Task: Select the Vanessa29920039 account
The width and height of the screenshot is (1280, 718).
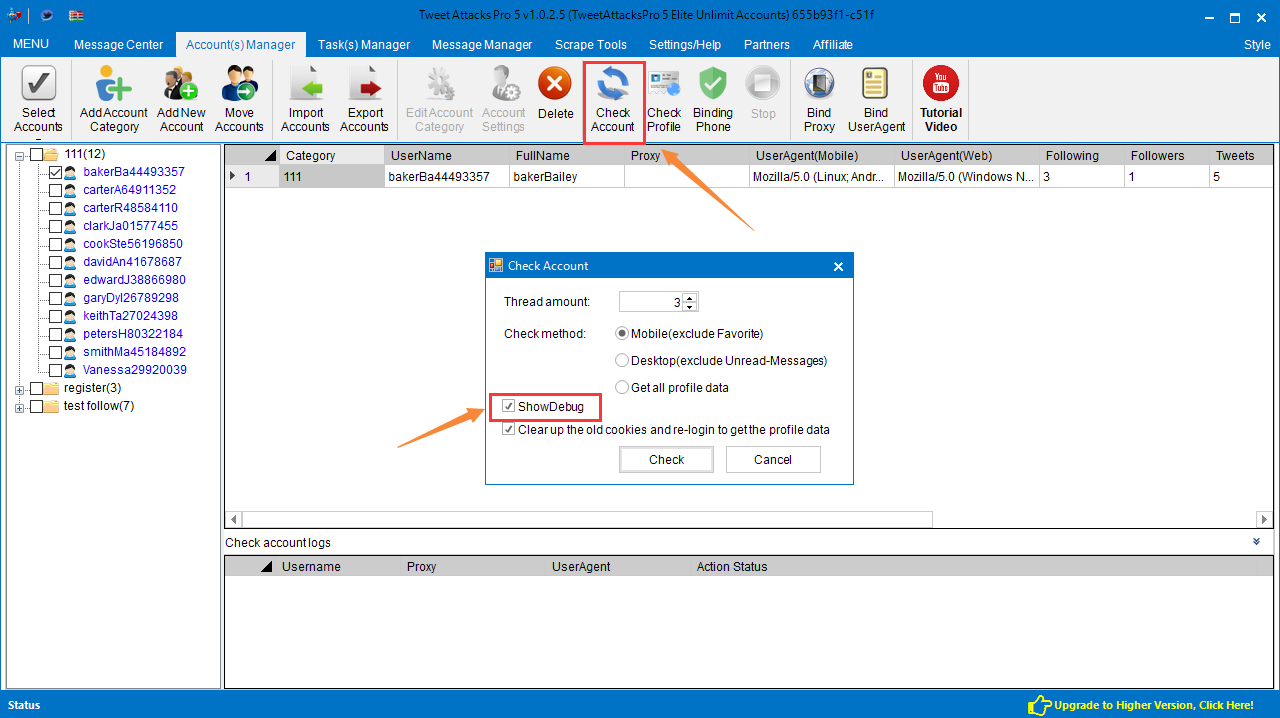Action: 135,370
